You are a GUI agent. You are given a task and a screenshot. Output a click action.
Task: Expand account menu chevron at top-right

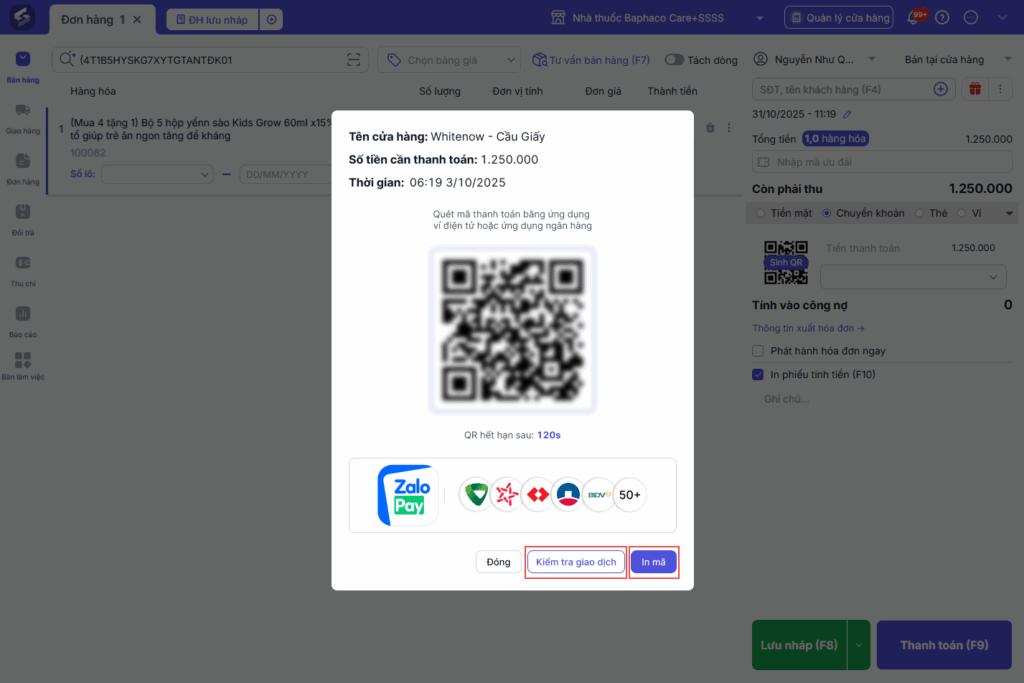coord(1002,18)
